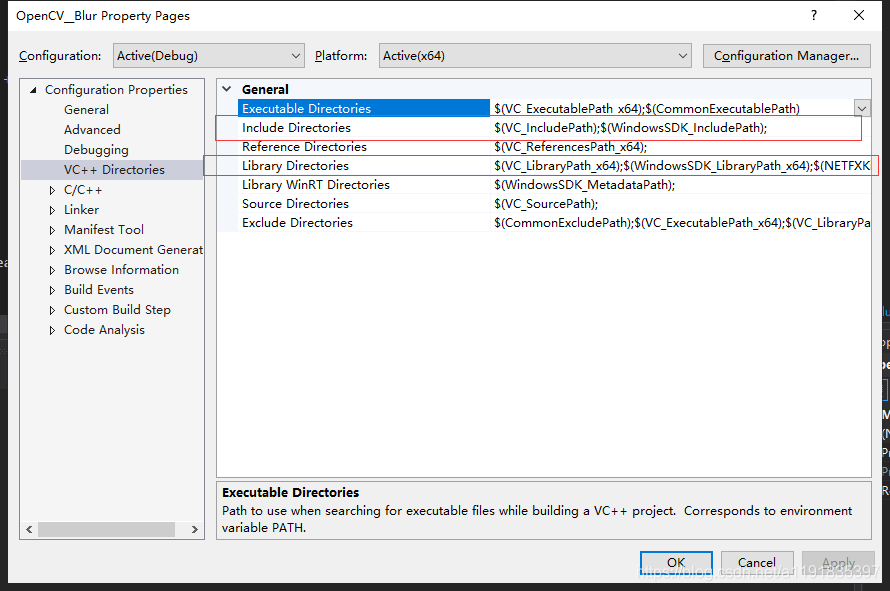Click the OK button
This screenshot has width=890, height=591.
(676, 563)
